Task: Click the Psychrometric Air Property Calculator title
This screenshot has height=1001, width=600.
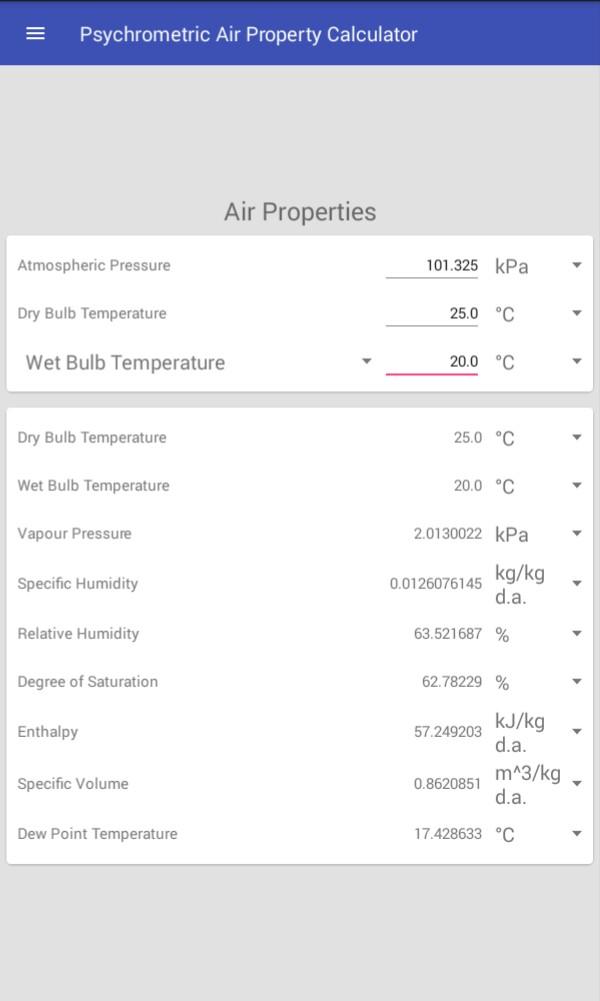Action: (249, 34)
